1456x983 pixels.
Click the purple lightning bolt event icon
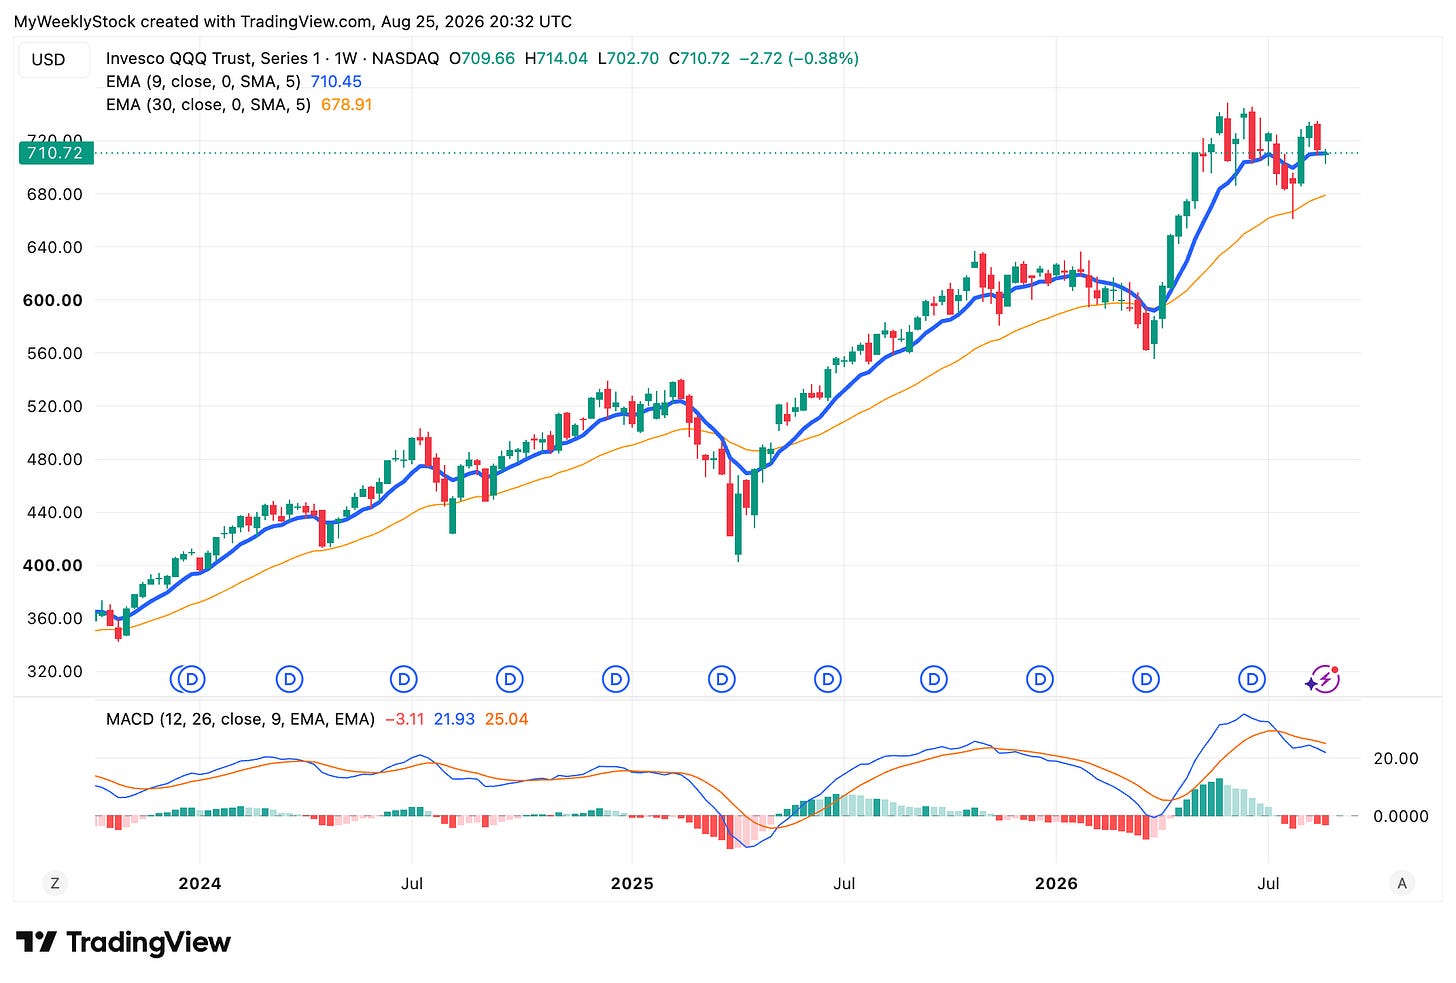(1323, 680)
